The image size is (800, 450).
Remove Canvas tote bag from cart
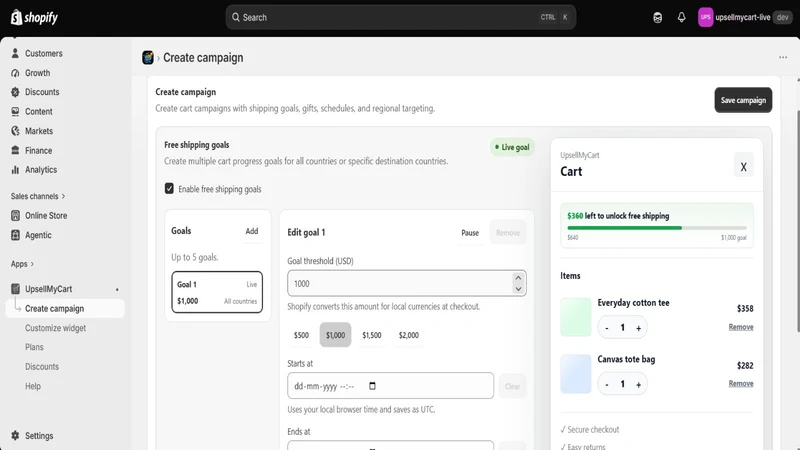point(741,384)
